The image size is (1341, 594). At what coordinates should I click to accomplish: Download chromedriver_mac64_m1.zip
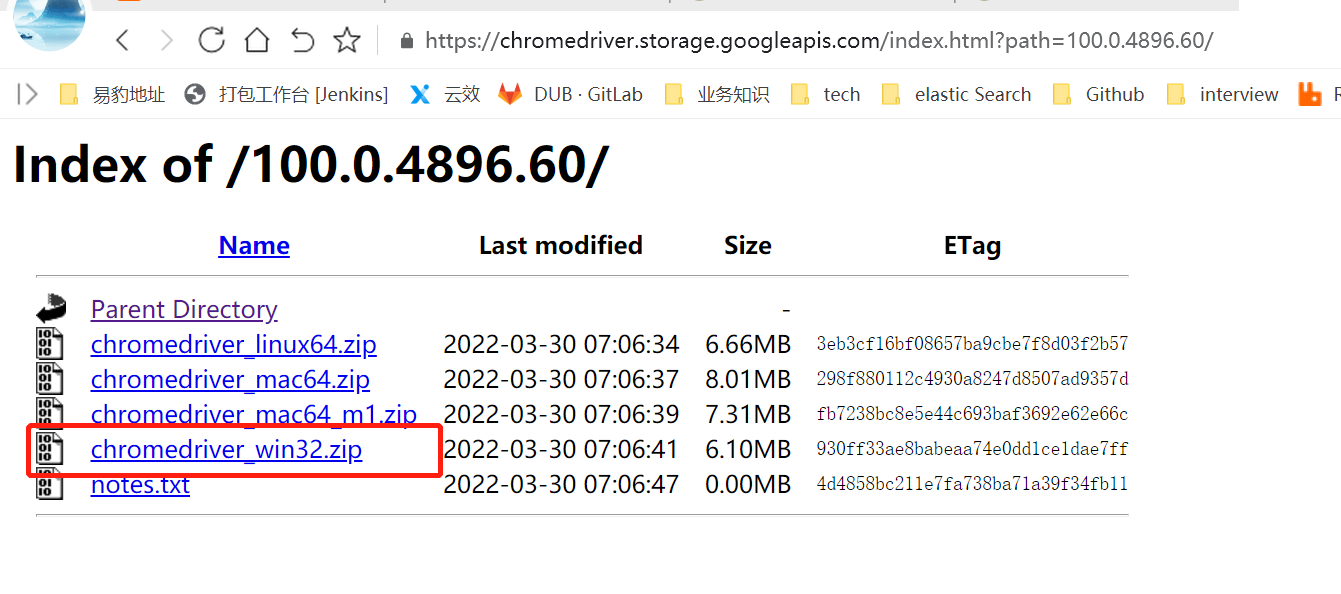click(253, 414)
